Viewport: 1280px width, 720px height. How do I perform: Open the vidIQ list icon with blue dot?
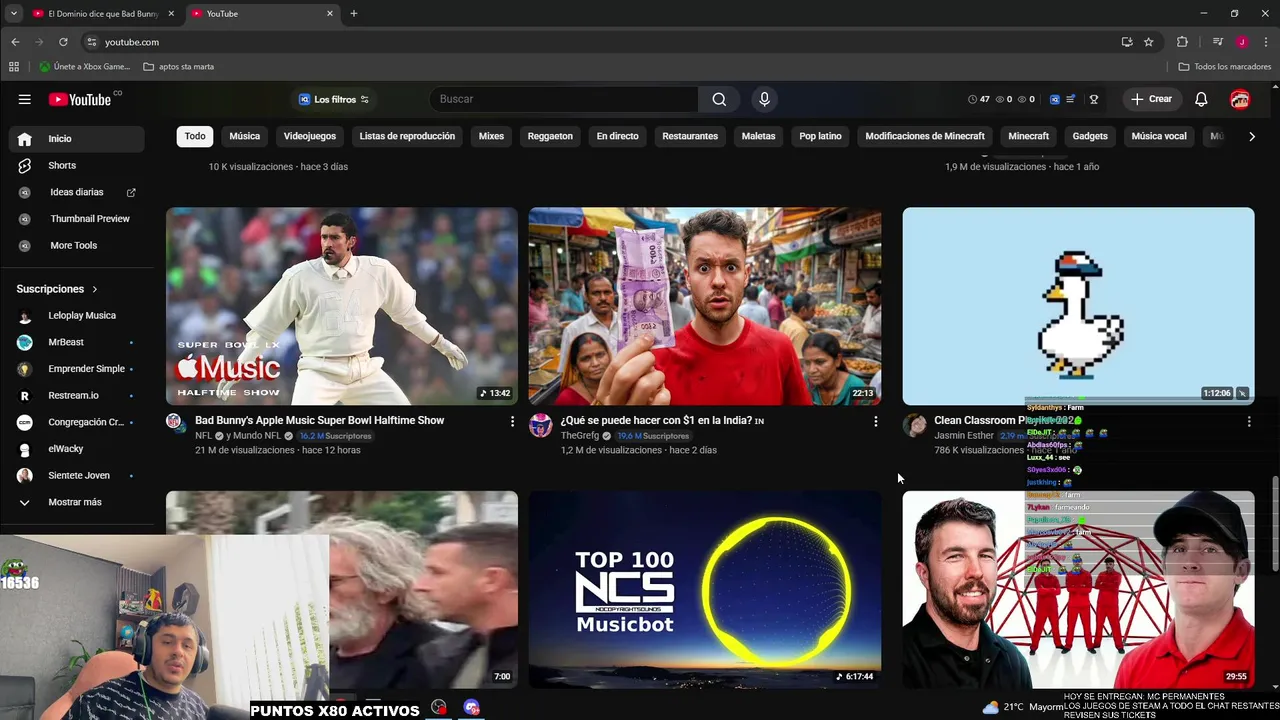pos(1071,99)
